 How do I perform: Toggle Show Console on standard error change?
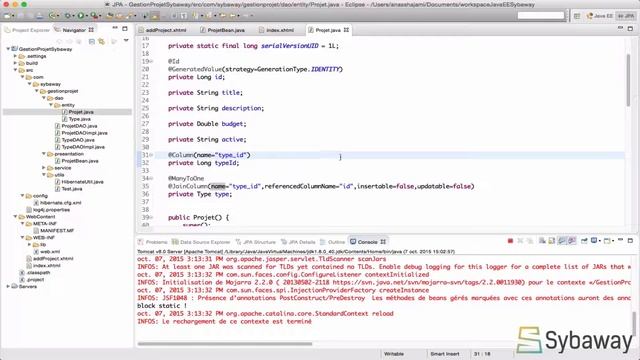point(572,241)
